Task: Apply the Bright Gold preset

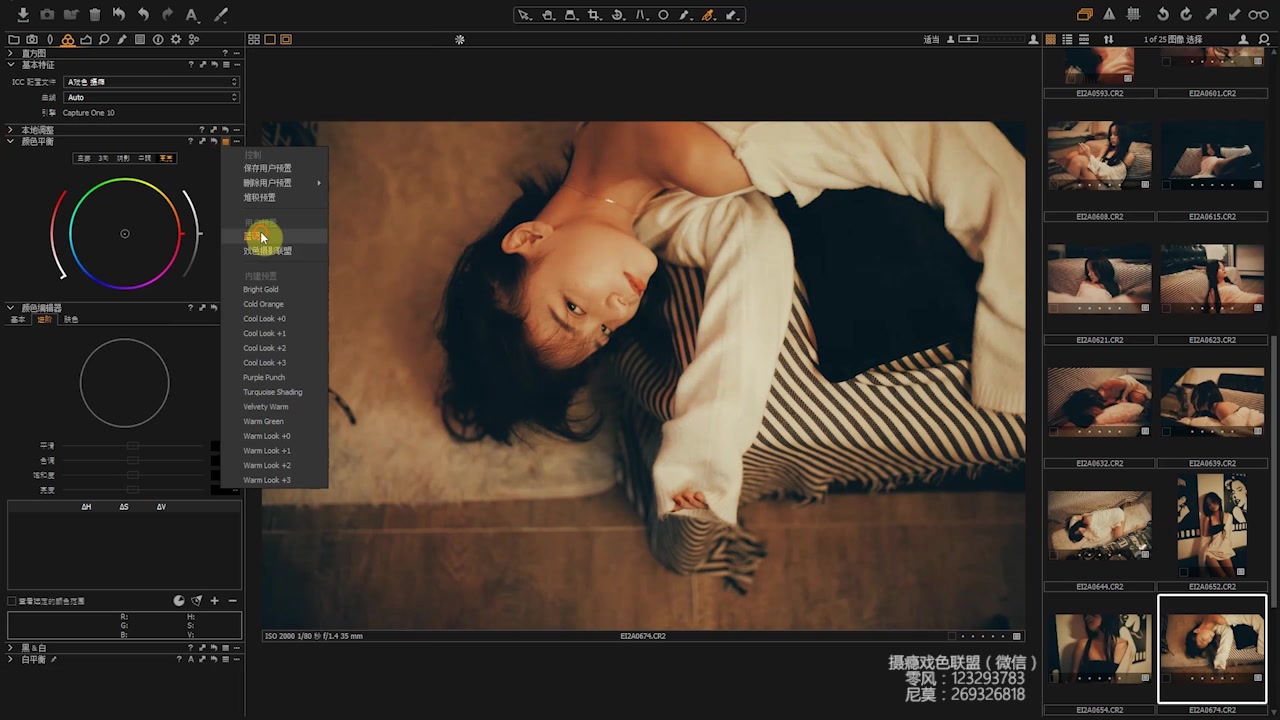Action: 261,290
